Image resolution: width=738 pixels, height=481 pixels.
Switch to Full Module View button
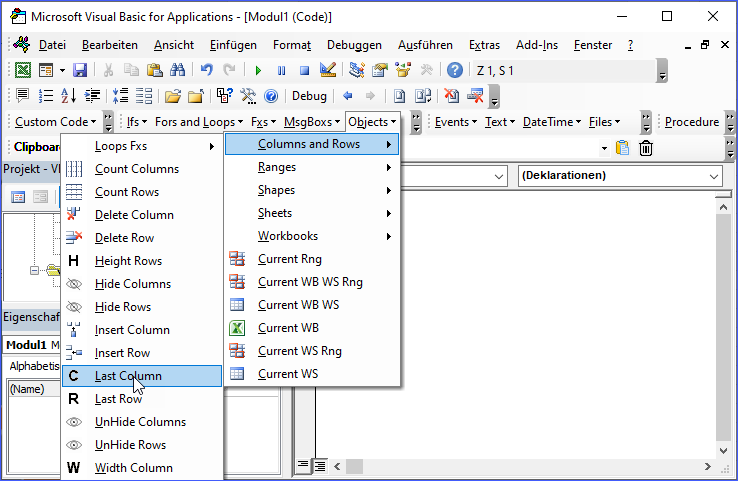coord(320,466)
